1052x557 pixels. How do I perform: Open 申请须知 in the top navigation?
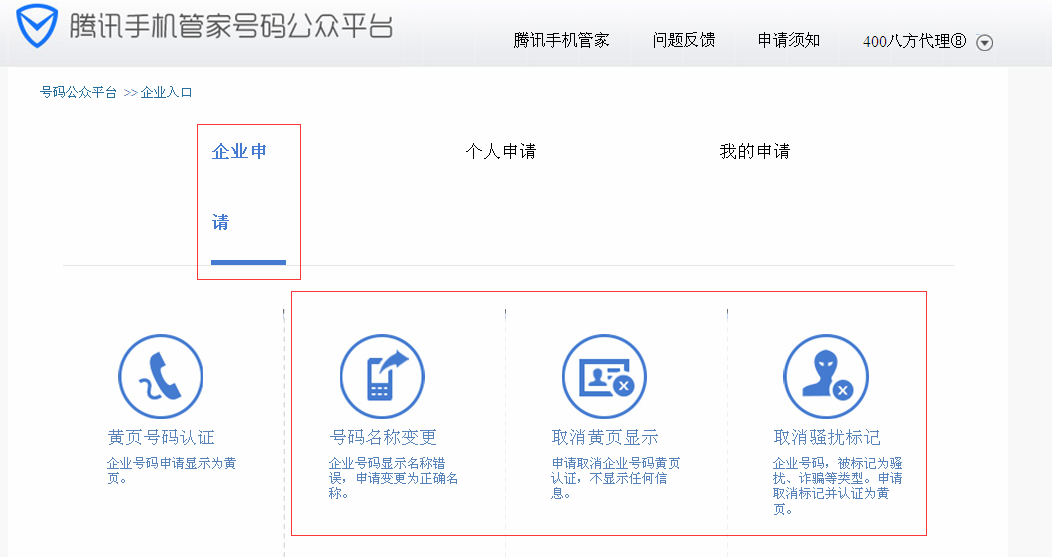789,41
